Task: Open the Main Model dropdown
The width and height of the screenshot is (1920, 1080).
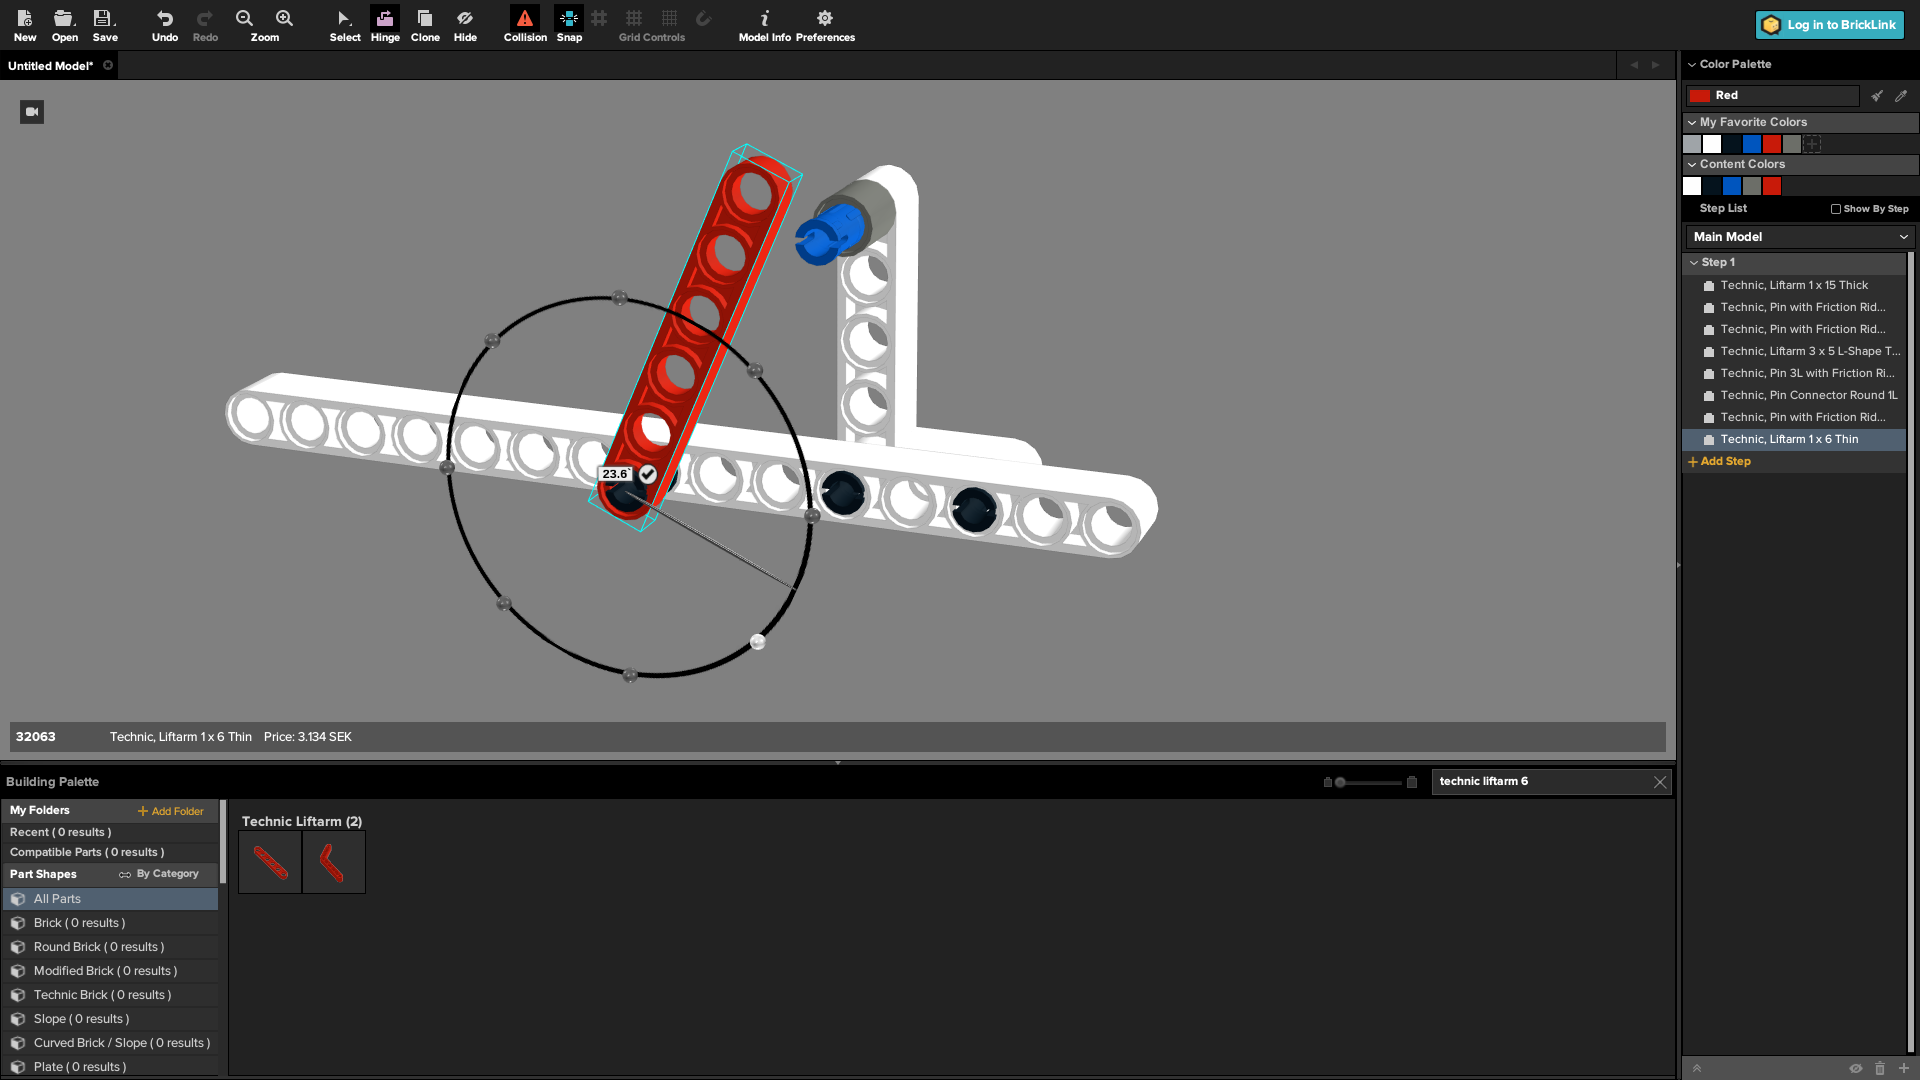Action: [1799, 237]
